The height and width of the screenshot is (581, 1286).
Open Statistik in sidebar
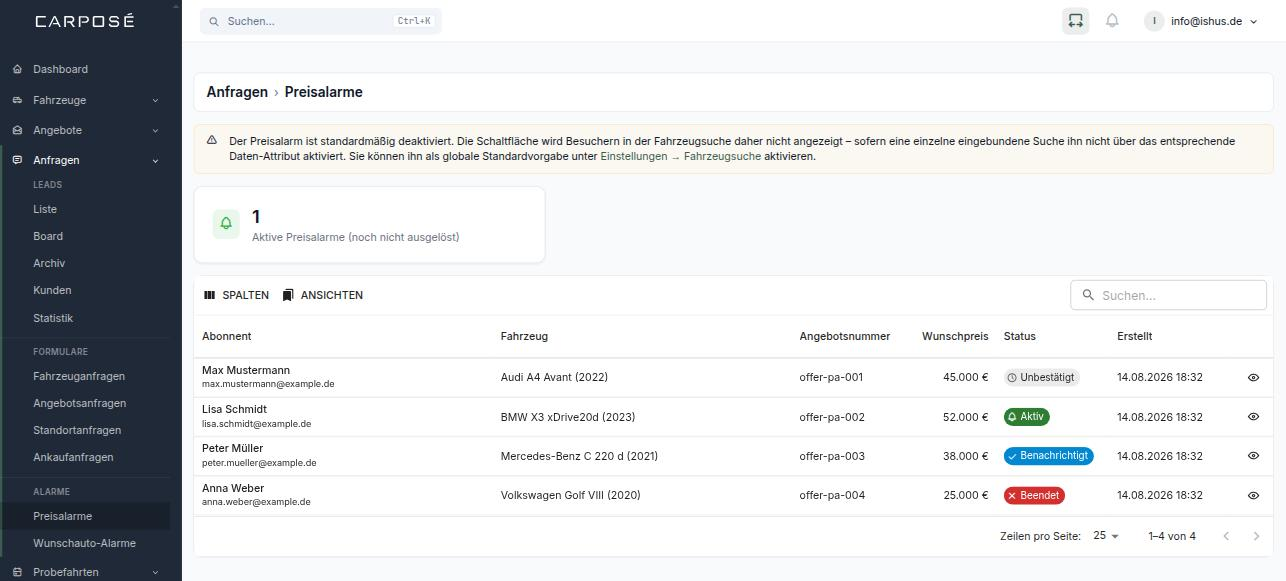click(x=53, y=318)
